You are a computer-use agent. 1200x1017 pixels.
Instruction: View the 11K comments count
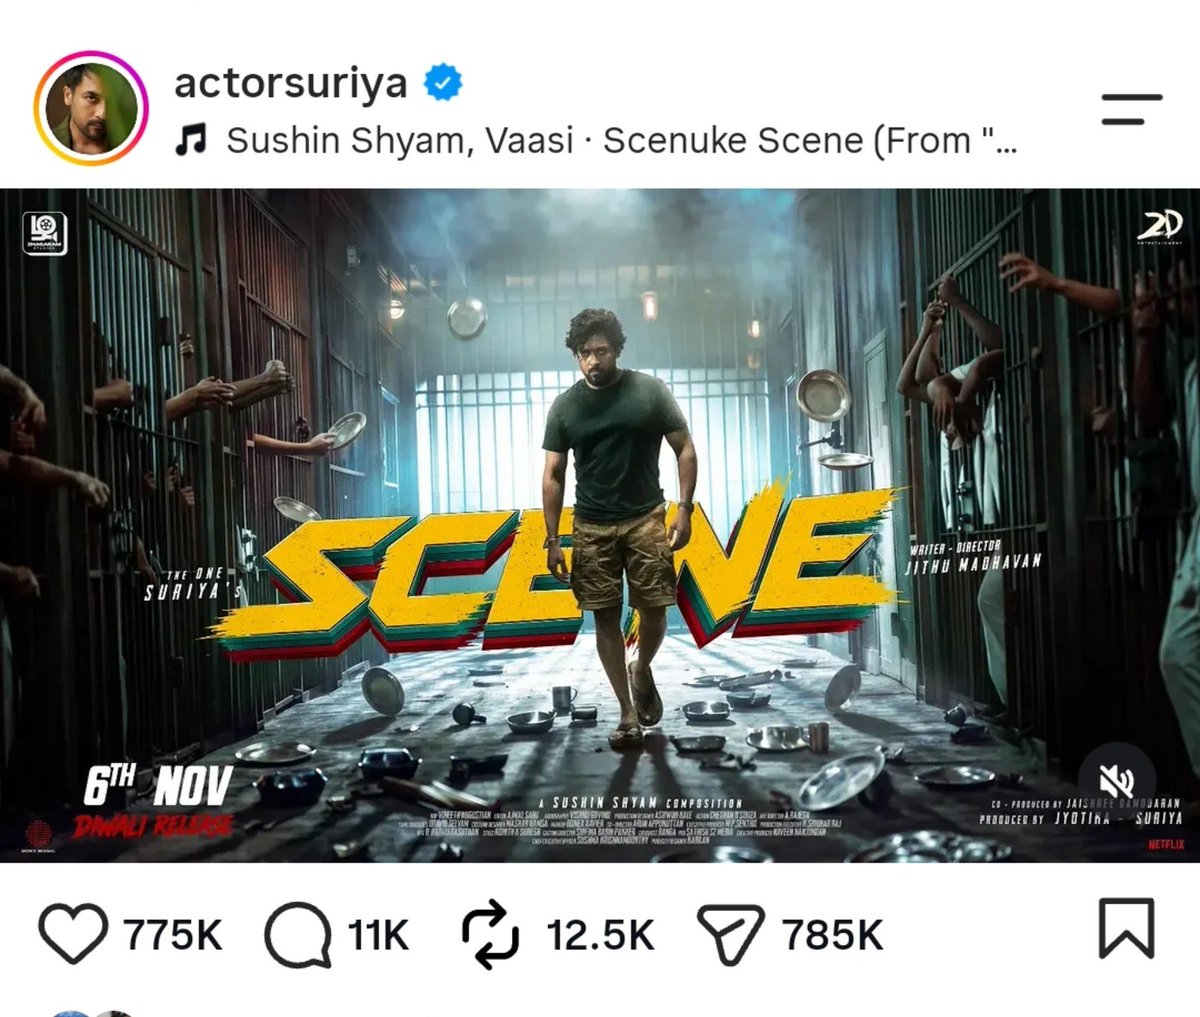pos(378,936)
